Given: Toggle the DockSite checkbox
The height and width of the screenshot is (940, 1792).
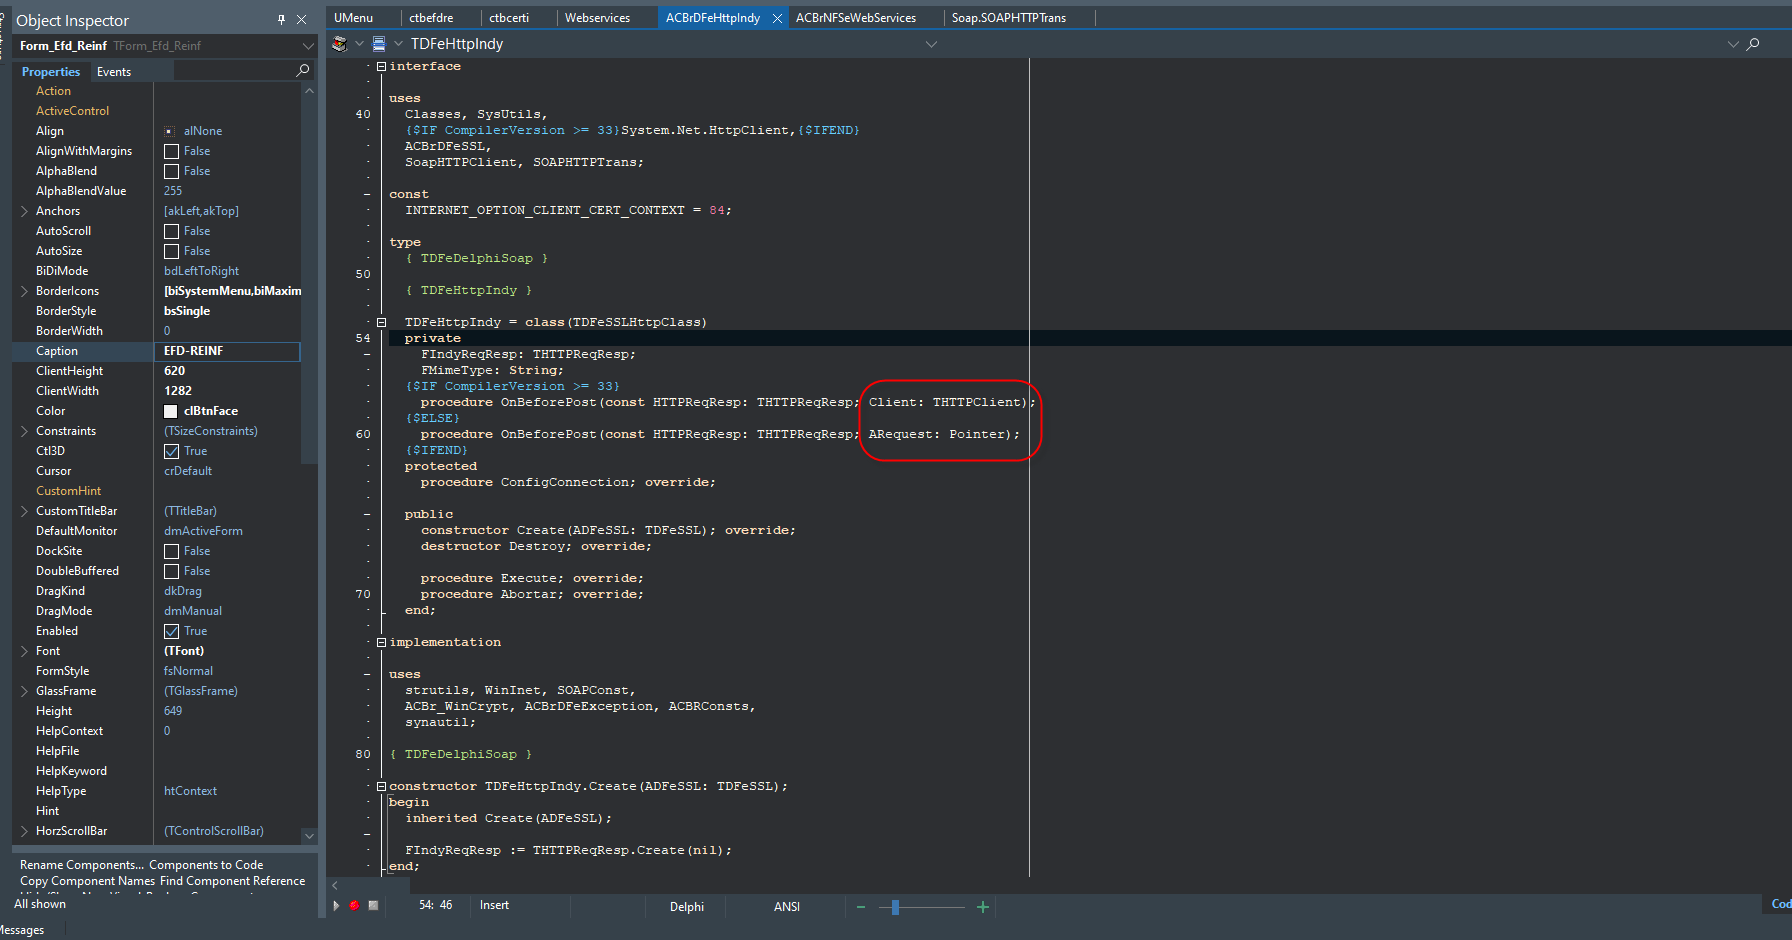Looking at the screenshot, I should click(x=171, y=551).
